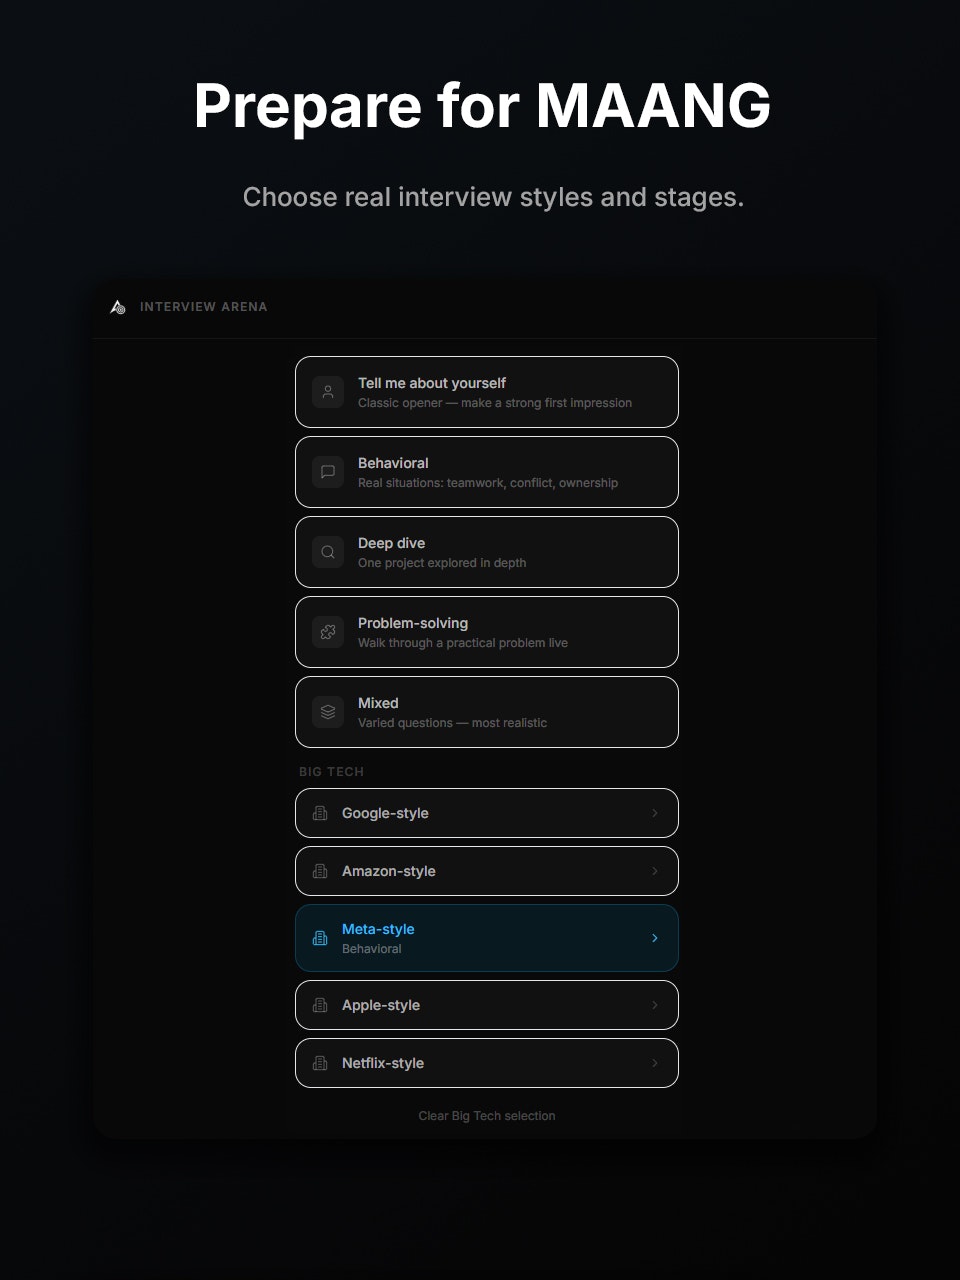Click the Behavioral subtitle under Meta-style
Image resolution: width=960 pixels, height=1280 pixels.
pos(372,949)
